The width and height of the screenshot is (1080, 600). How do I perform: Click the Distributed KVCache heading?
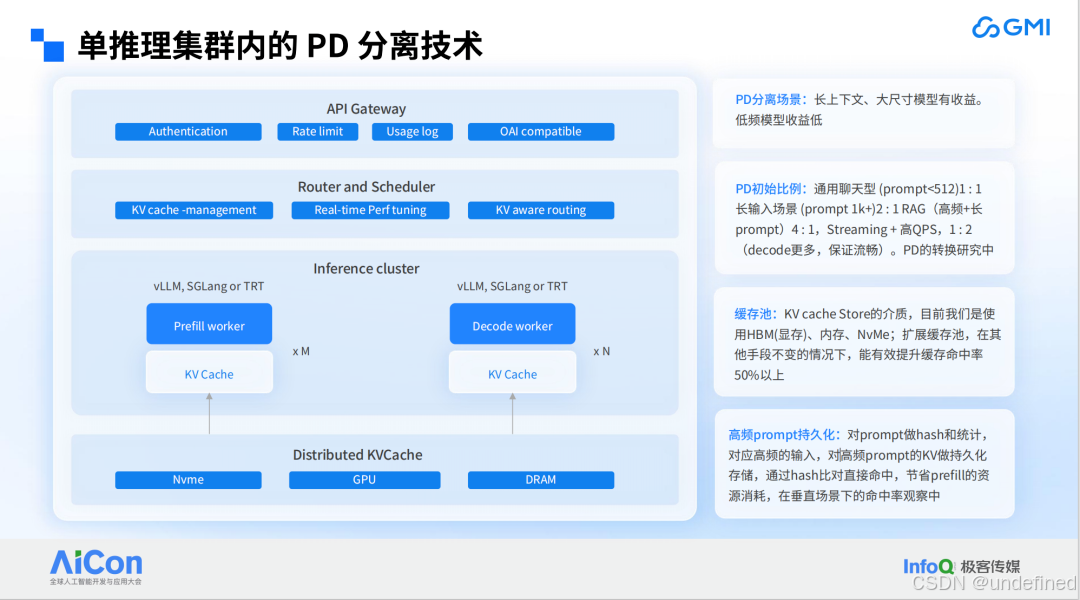pos(357,455)
